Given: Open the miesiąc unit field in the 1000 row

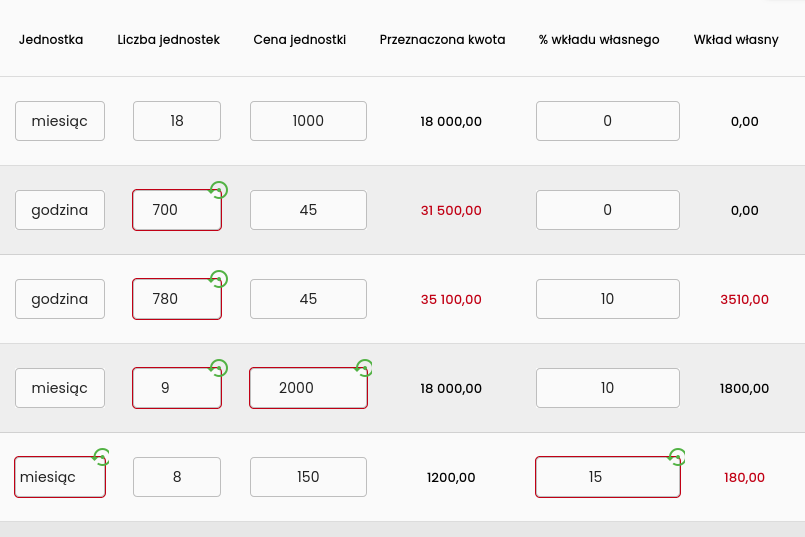Looking at the screenshot, I should coord(60,121).
